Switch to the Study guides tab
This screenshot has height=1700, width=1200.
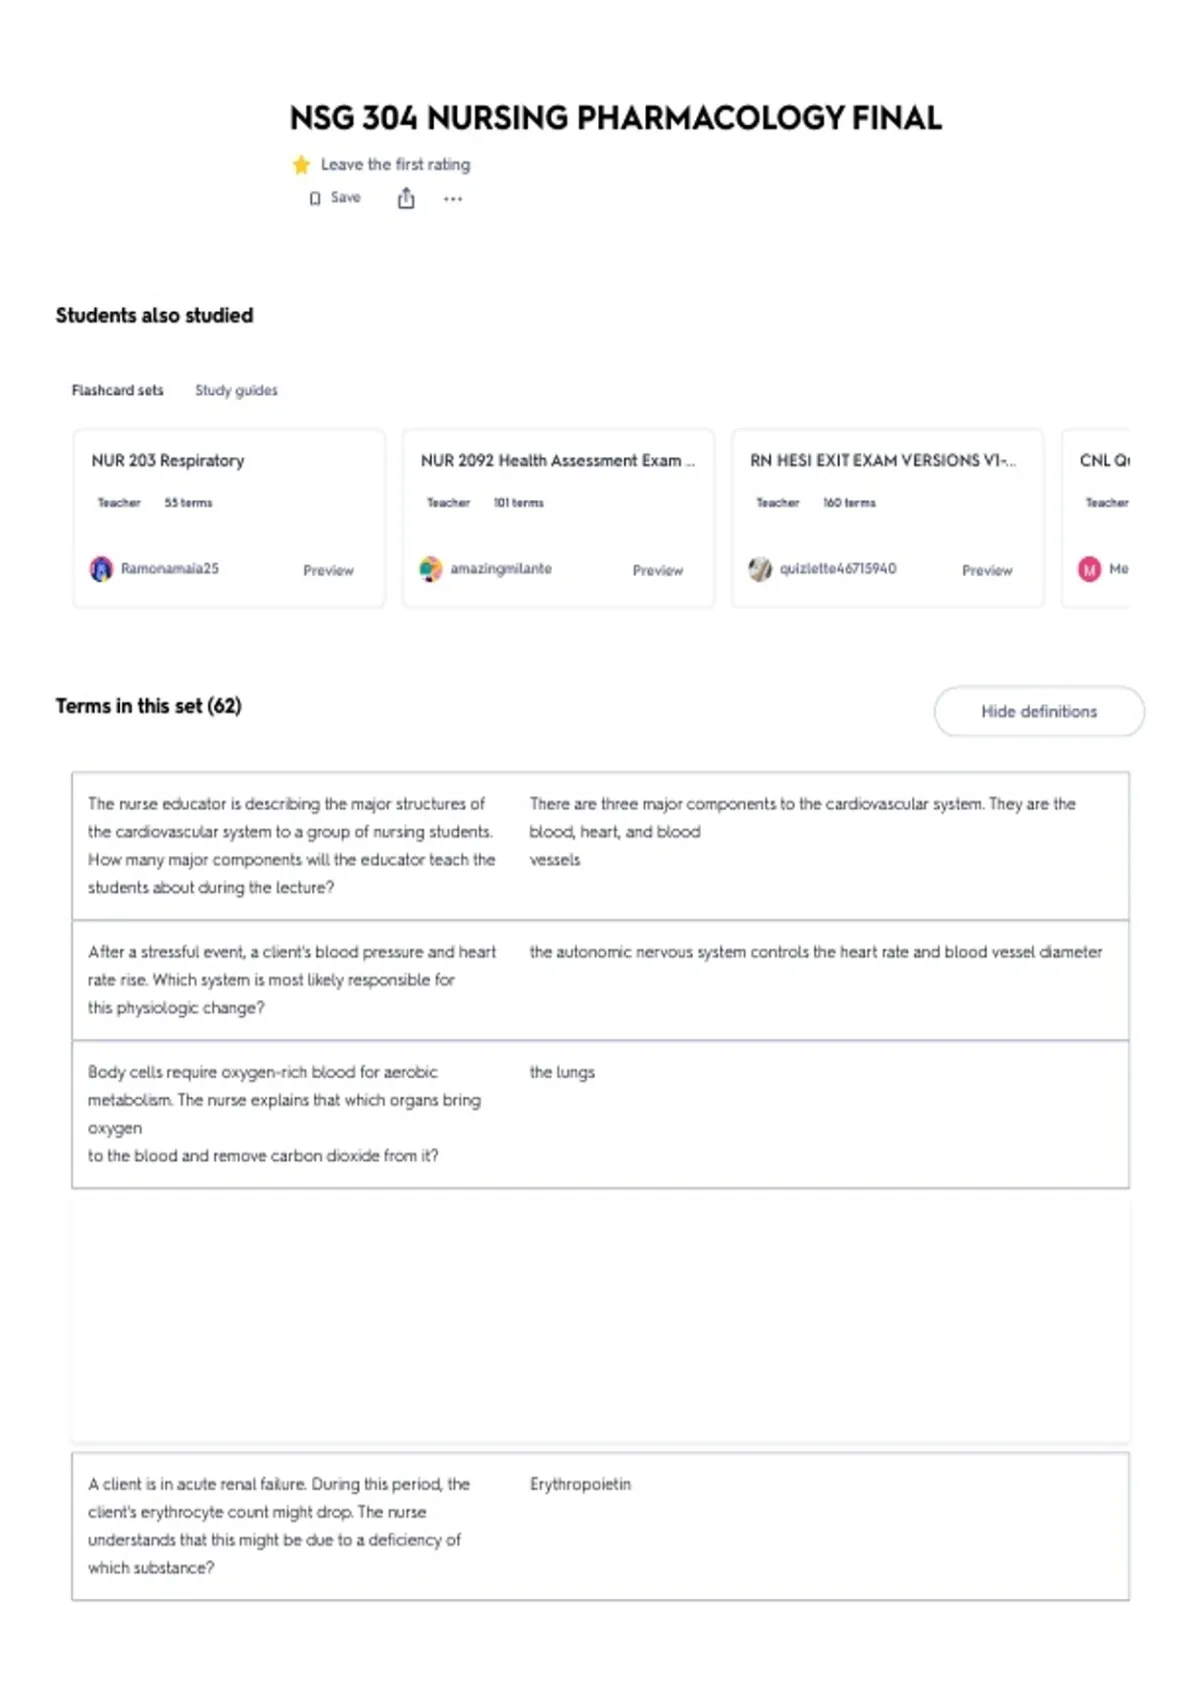point(236,390)
